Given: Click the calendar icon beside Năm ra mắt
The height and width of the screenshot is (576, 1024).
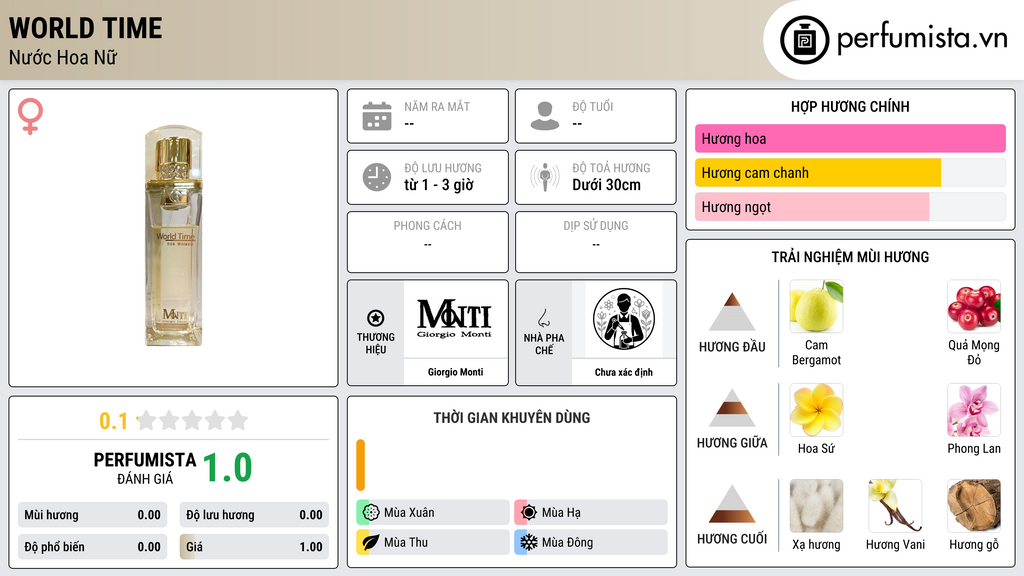Looking at the screenshot, I should pos(377,116).
